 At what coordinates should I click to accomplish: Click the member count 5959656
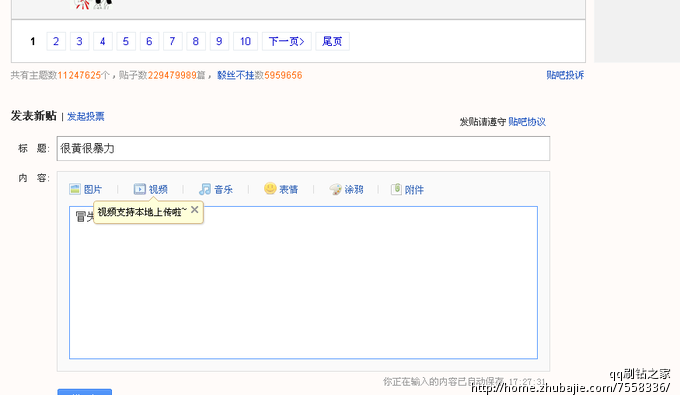(283, 75)
